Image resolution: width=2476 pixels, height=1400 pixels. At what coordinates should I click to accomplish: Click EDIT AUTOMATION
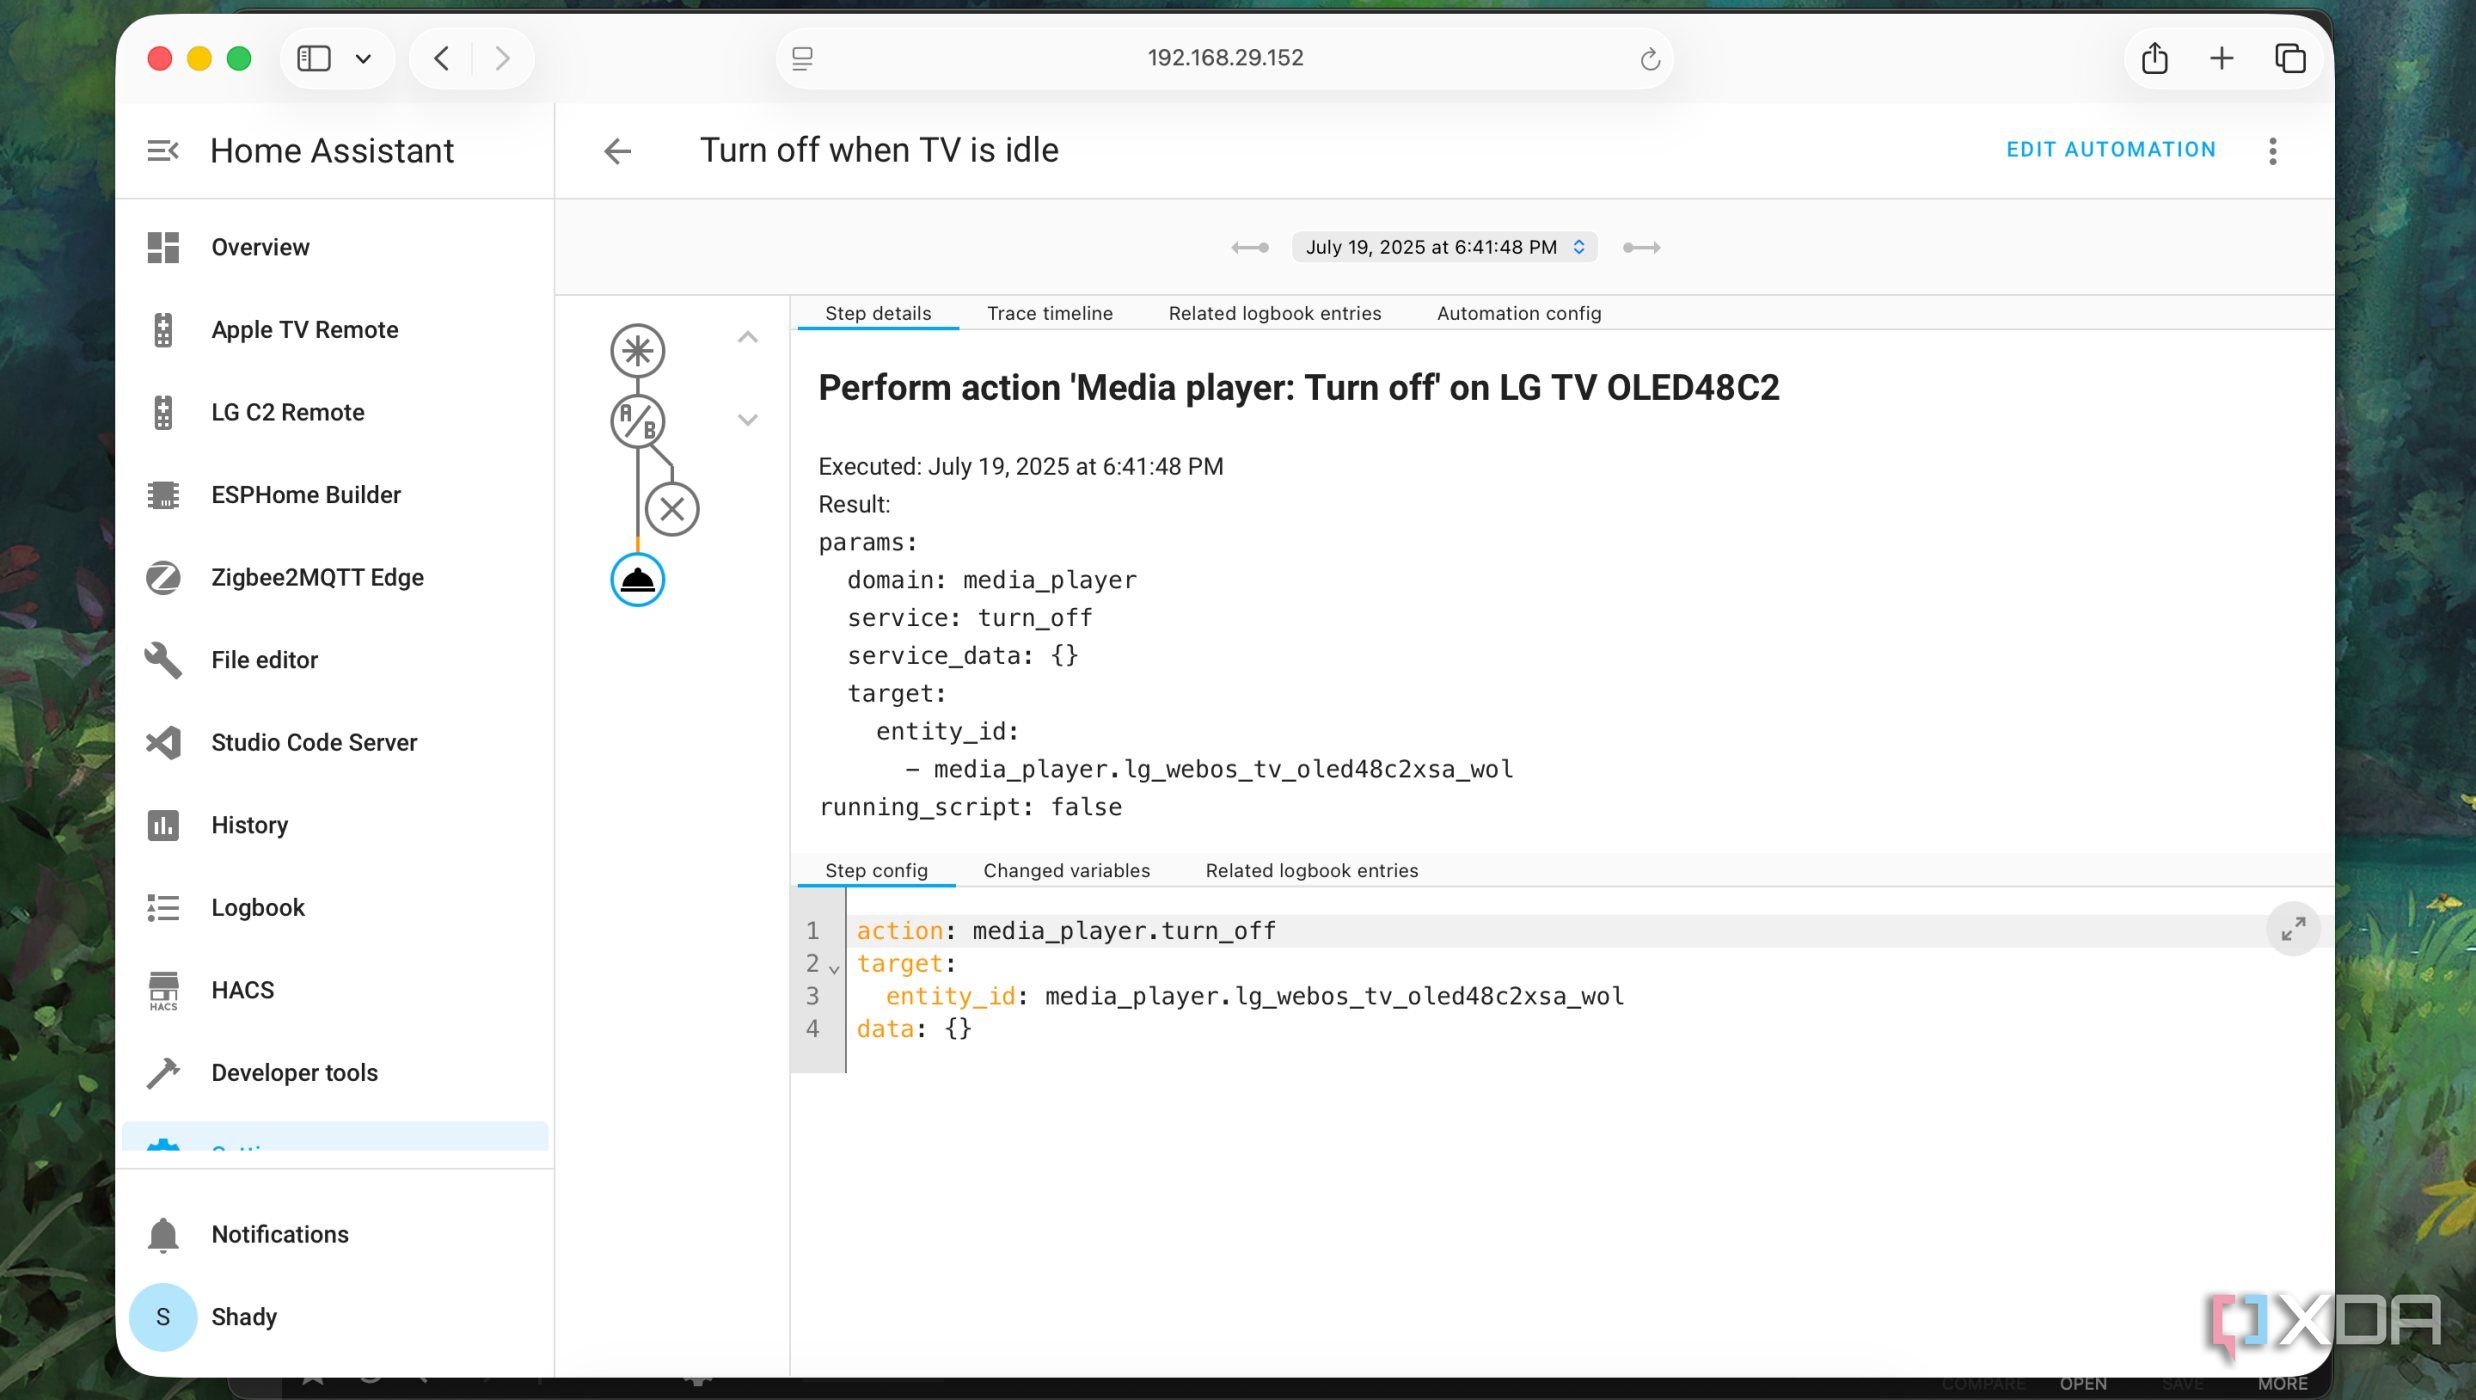tap(2111, 150)
